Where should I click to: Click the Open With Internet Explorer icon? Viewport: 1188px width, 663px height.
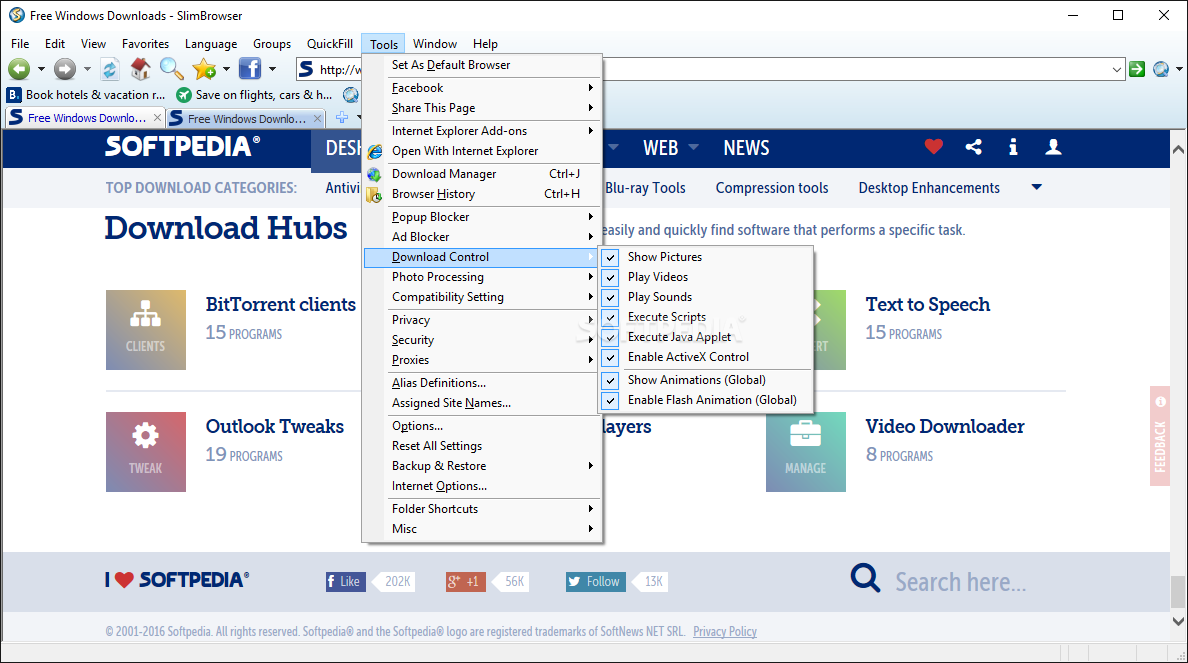pyautogui.click(x=374, y=152)
